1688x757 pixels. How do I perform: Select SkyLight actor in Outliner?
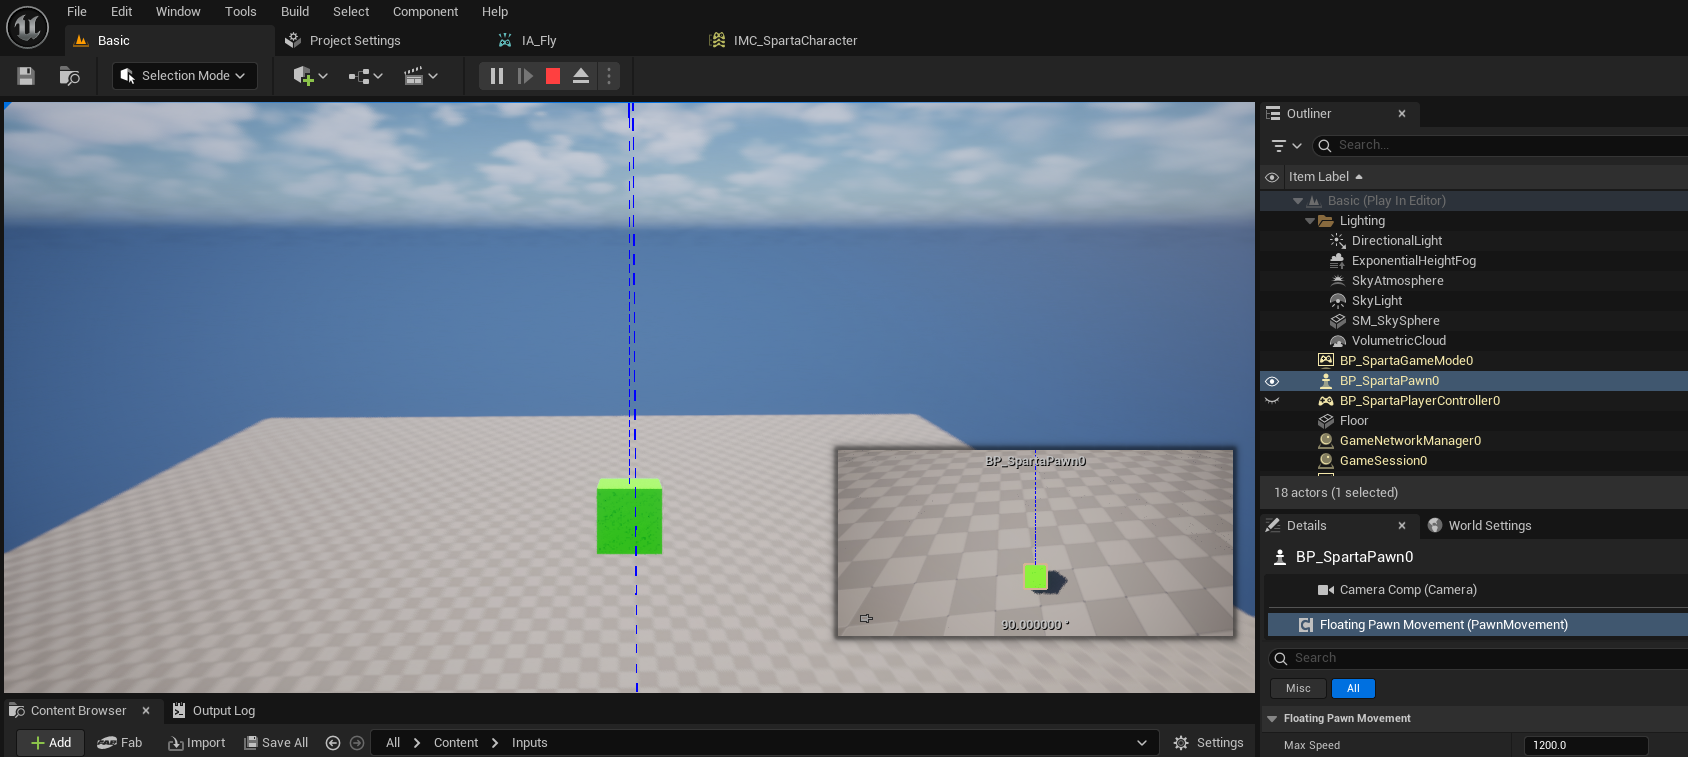[1376, 301]
